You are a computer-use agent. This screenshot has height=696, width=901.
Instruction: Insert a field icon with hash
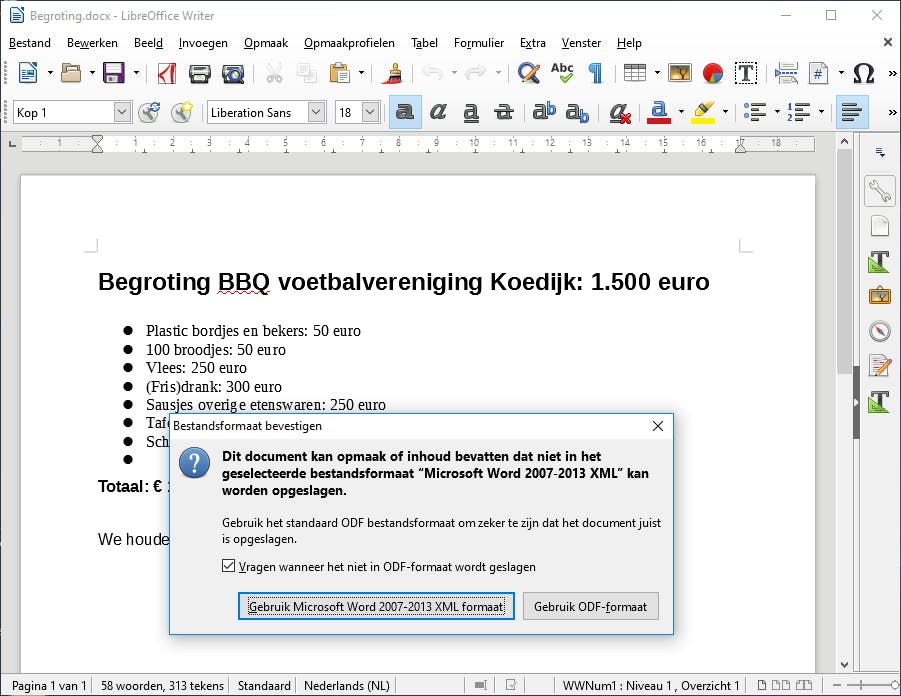(x=818, y=73)
